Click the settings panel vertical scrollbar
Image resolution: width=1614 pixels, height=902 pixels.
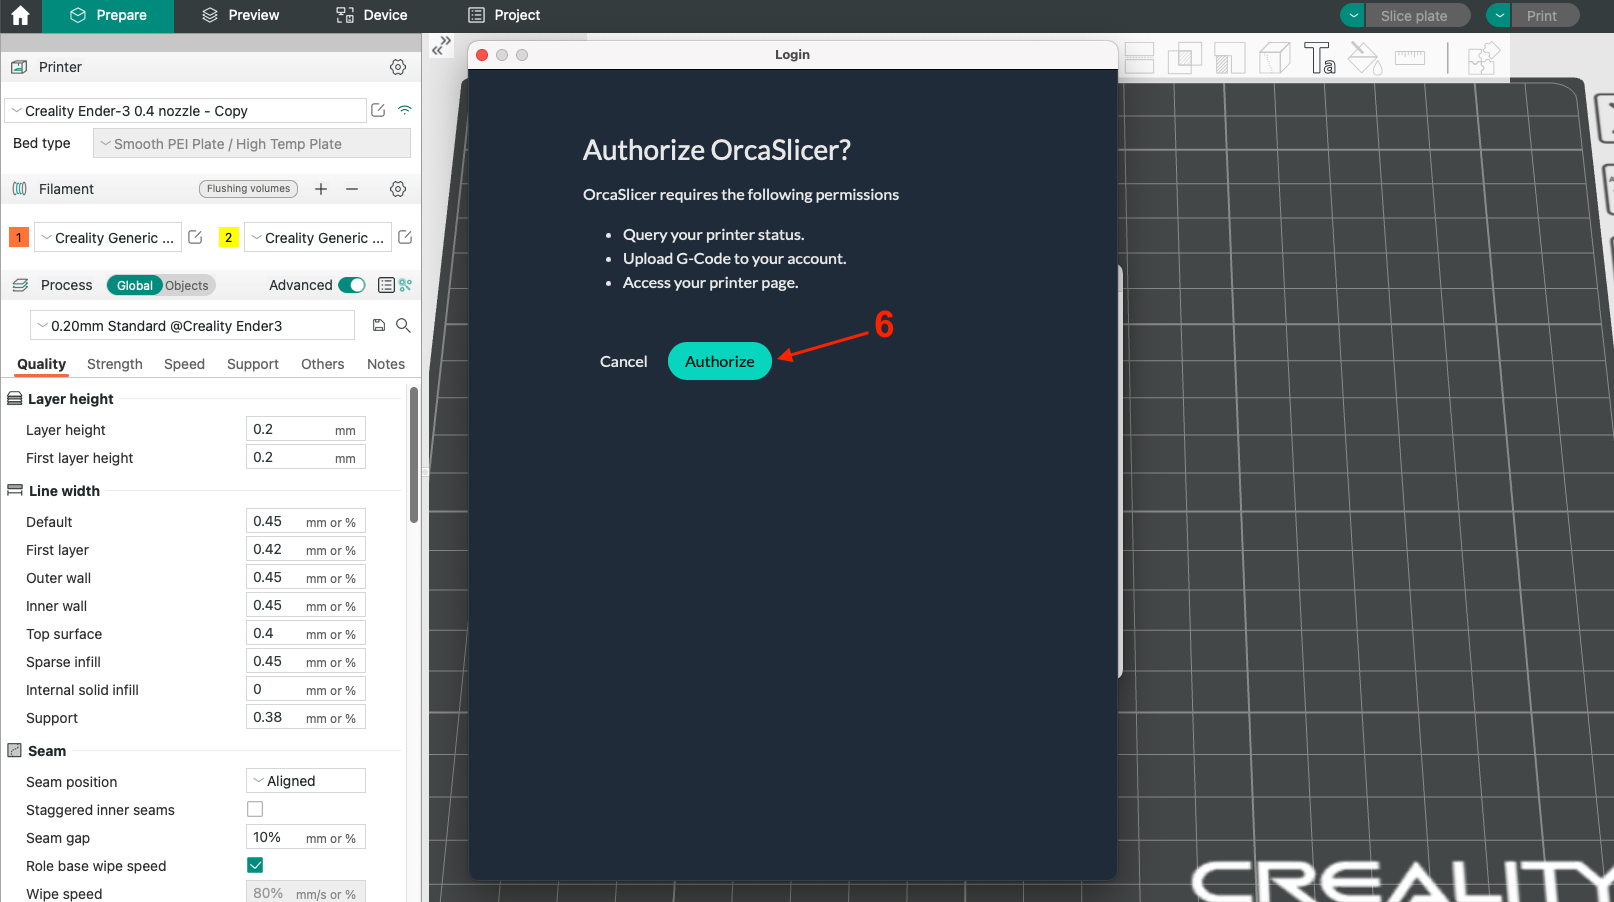tap(414, 456)
